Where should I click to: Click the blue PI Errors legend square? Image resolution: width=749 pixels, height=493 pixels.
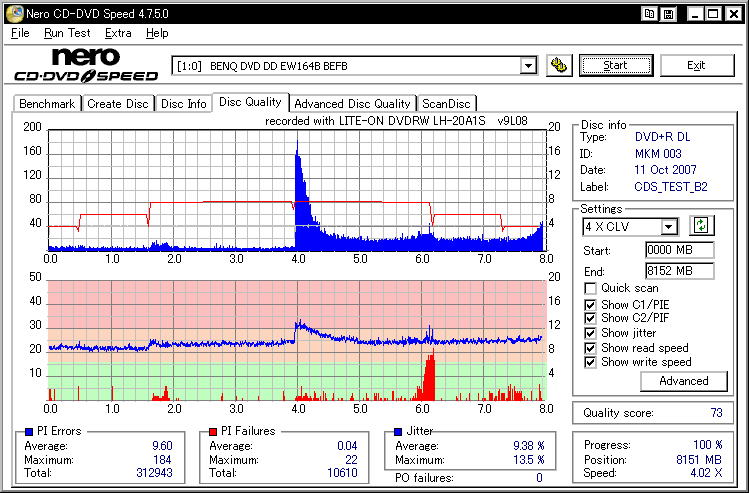pyautogui.click(x=29, y=432)
